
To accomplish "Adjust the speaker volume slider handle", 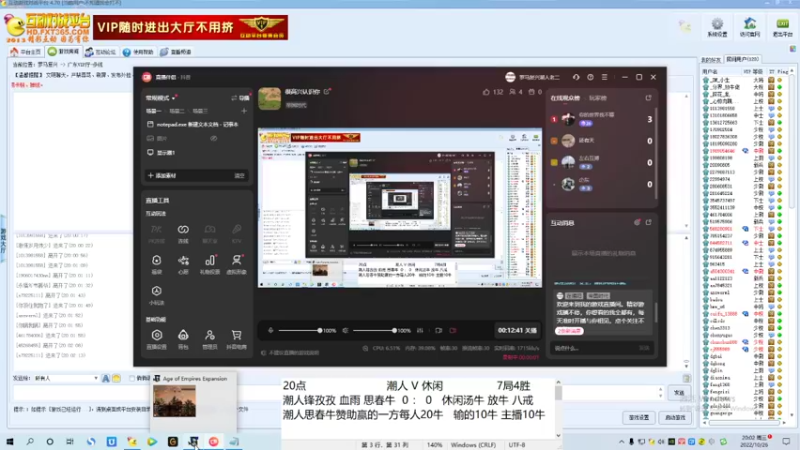I will (394, 331).
